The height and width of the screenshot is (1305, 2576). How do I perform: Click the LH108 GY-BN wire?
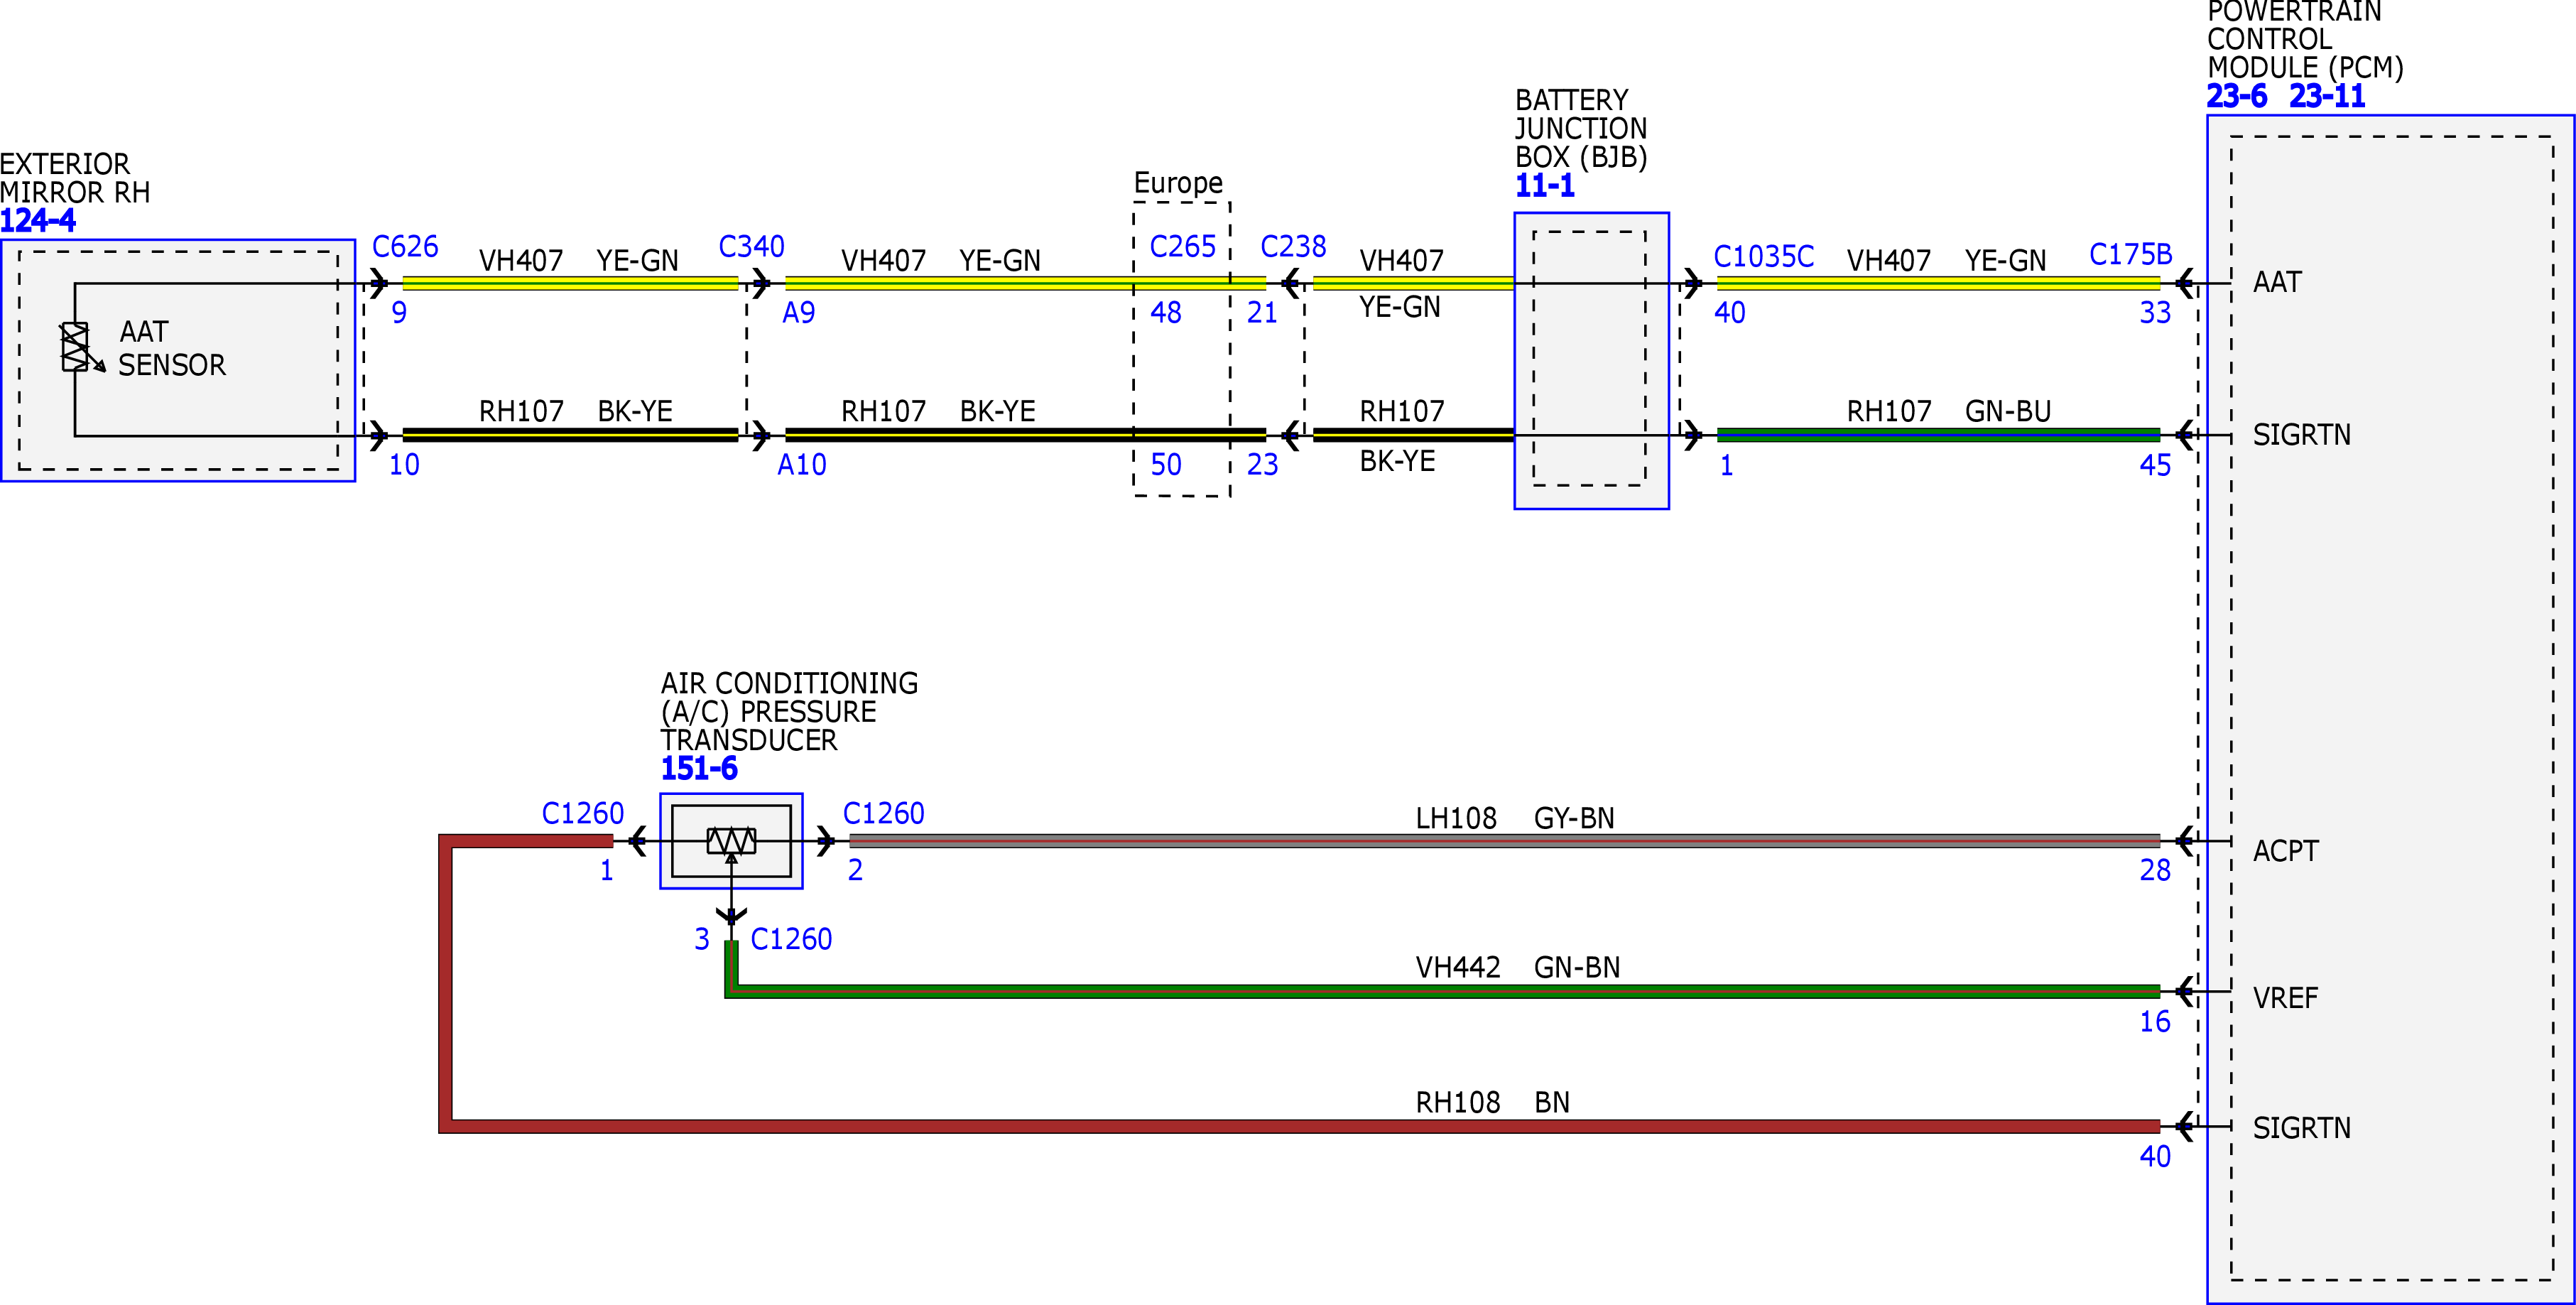[x=1504, y=841]
